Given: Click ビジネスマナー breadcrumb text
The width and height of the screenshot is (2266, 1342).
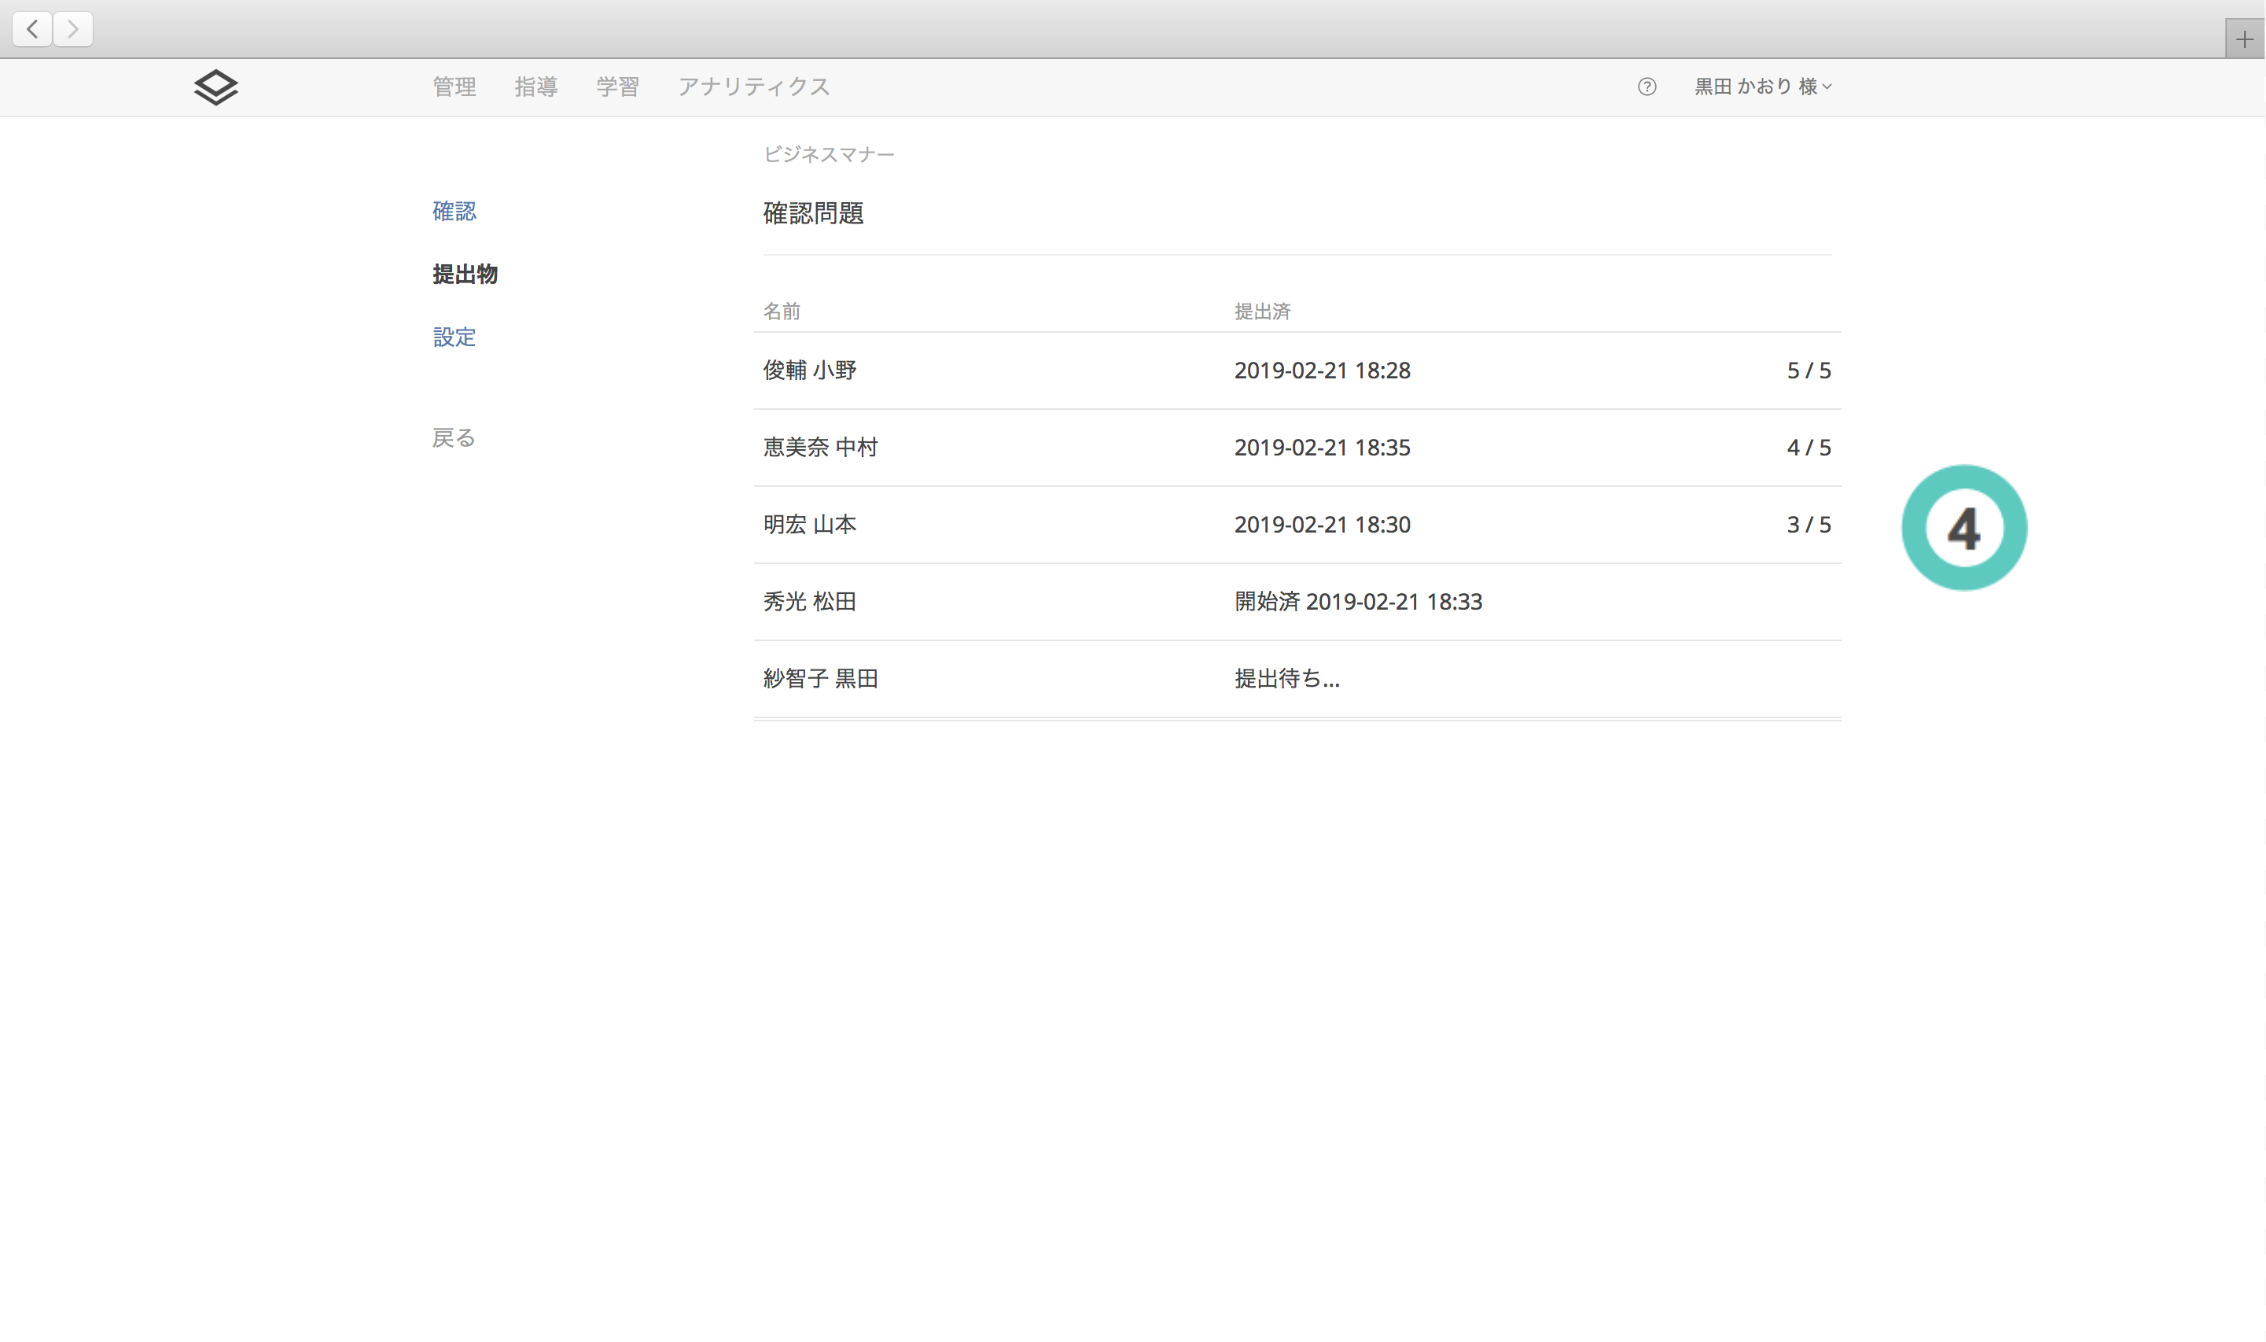Looking at the screenshot, I should click(828, 154).
